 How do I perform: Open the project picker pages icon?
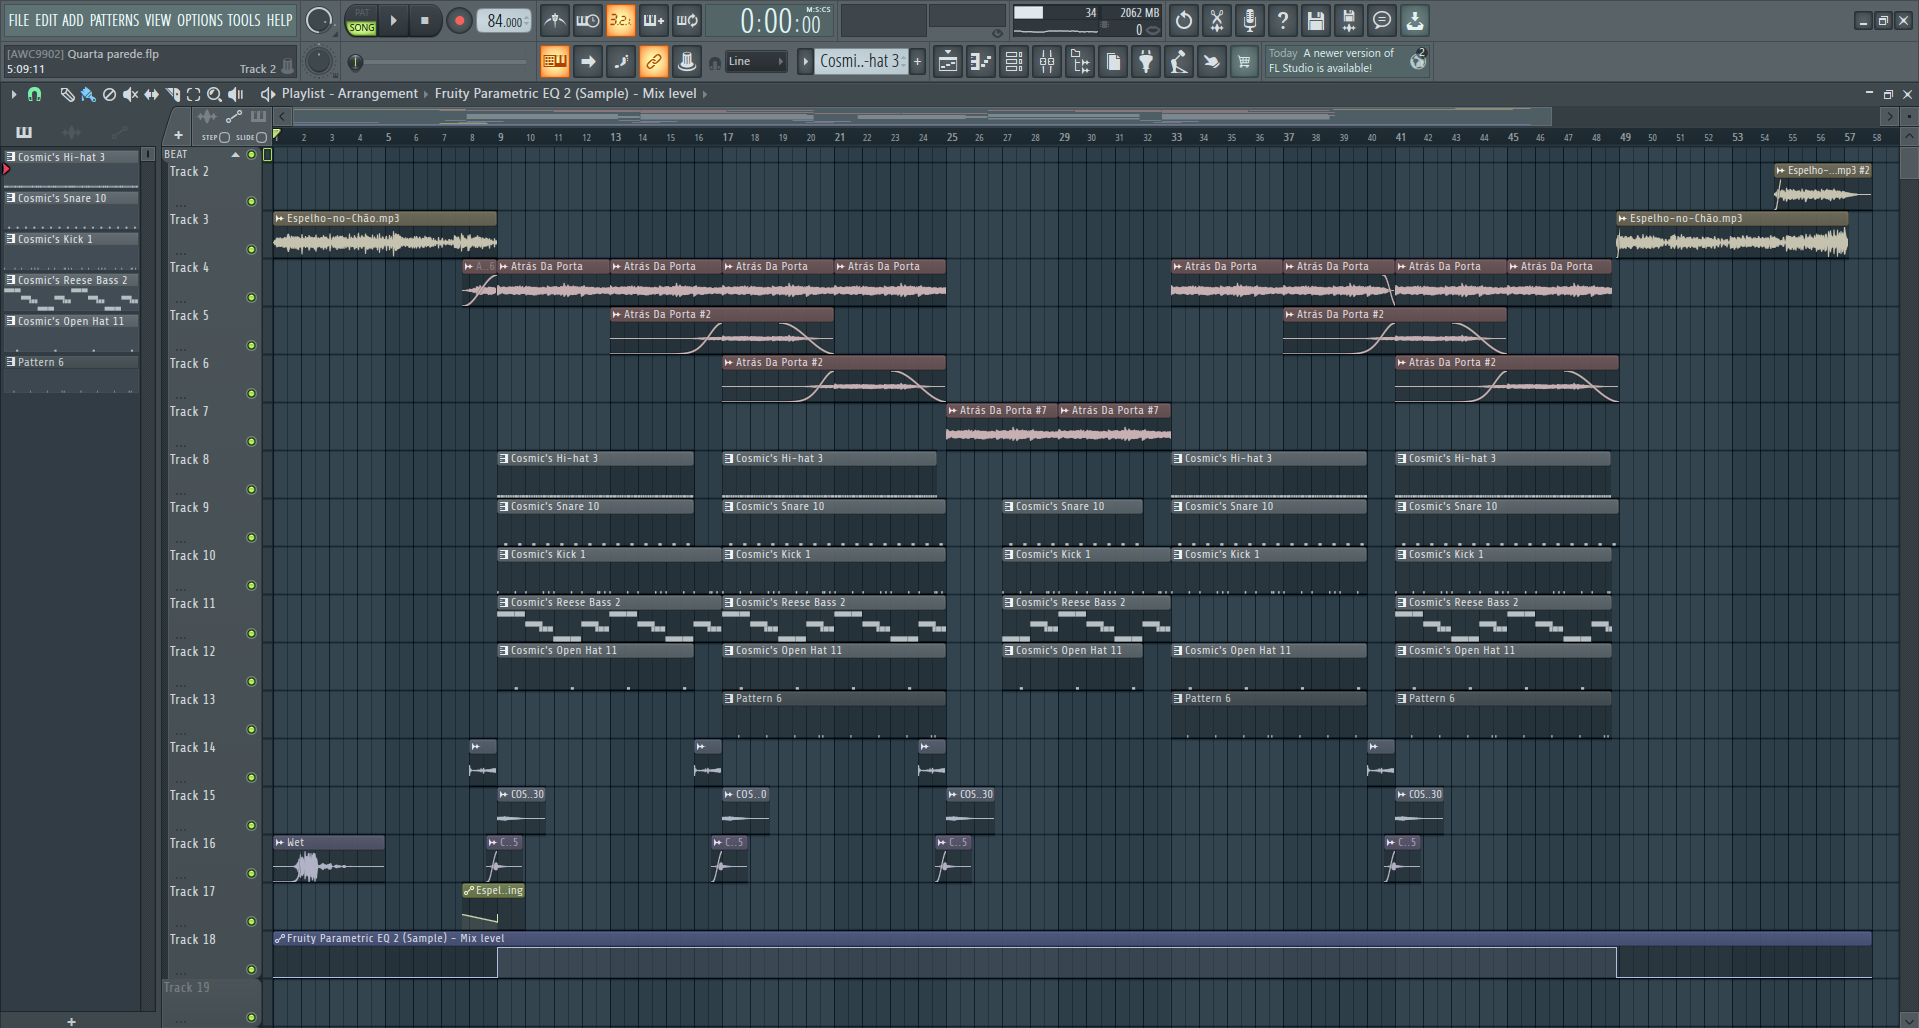coord(1113,62)
